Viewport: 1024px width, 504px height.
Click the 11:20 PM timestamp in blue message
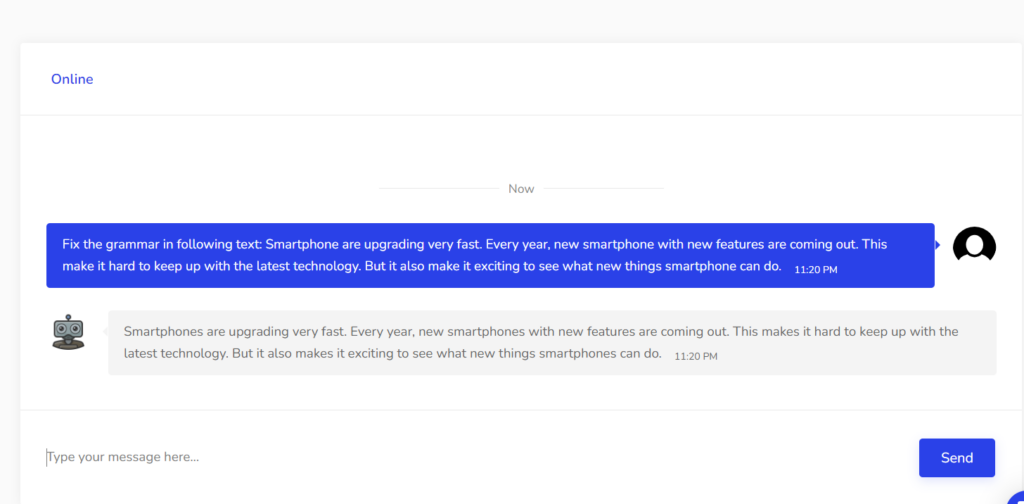pyautogui.click(x=815, y=270)
